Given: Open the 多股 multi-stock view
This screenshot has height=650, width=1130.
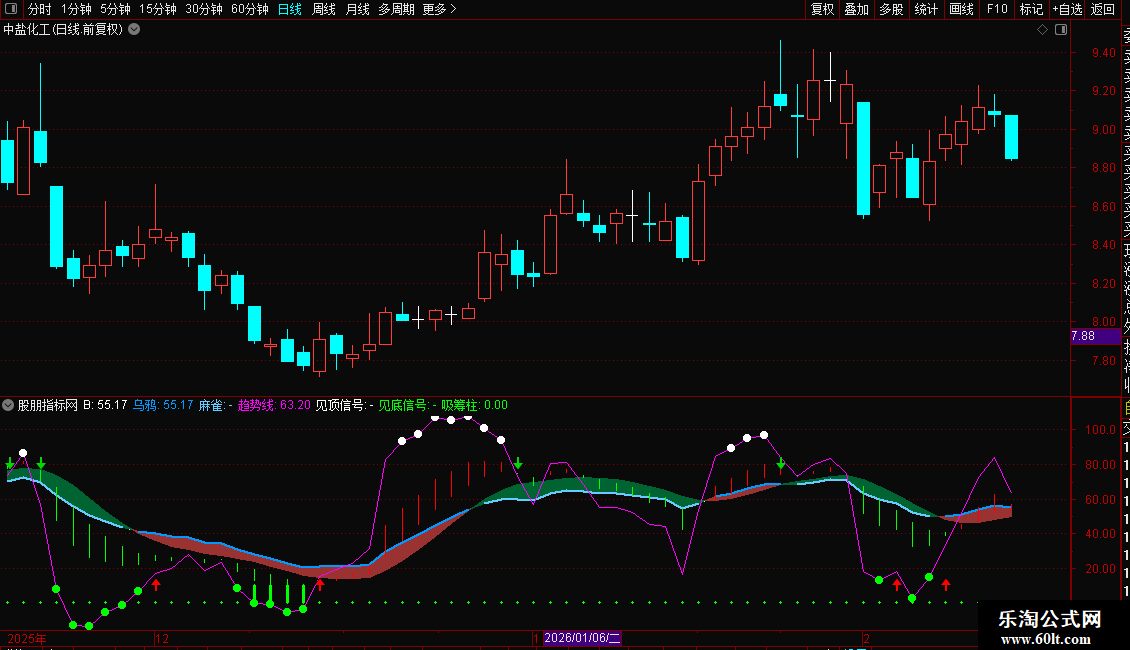Looking at the screenshot, I should pos(891,9).
